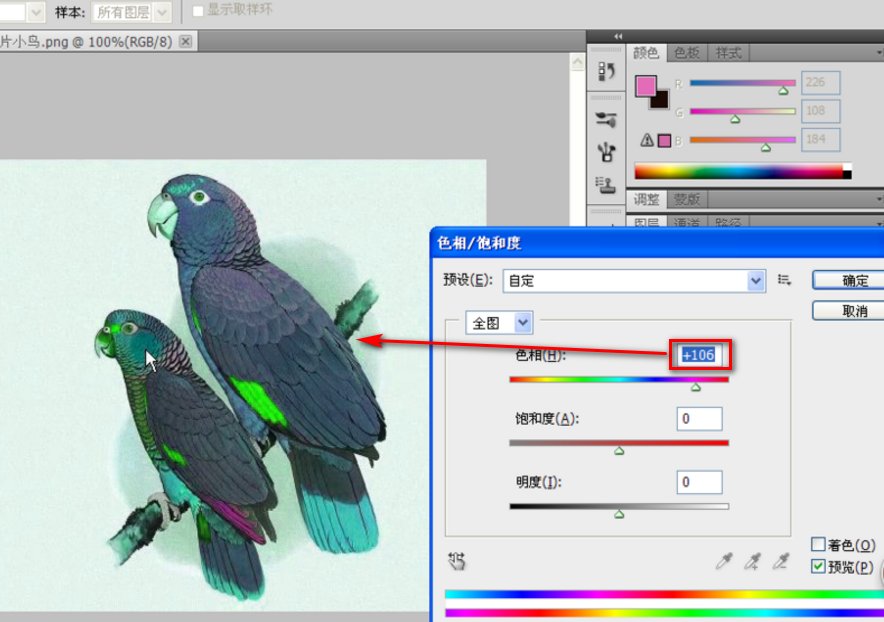Enable the 着色 (Colorize) checkbox
The height and width of the screenshot is (622, 884).
tap(818, 545)
